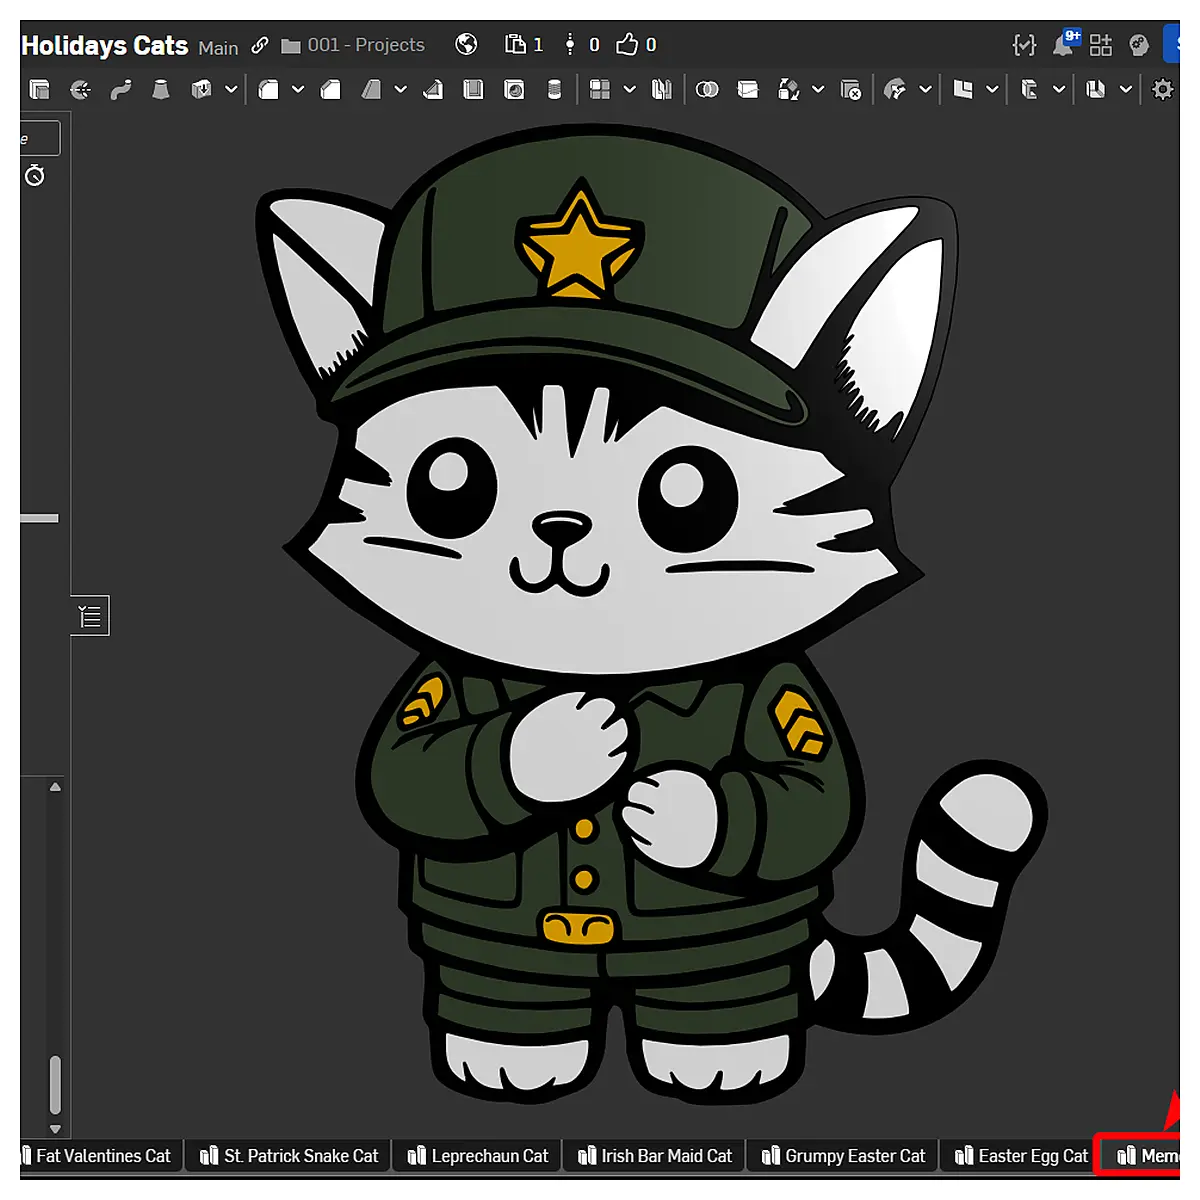
Task: Open the variable studio braces icon
Action: 1024,45
